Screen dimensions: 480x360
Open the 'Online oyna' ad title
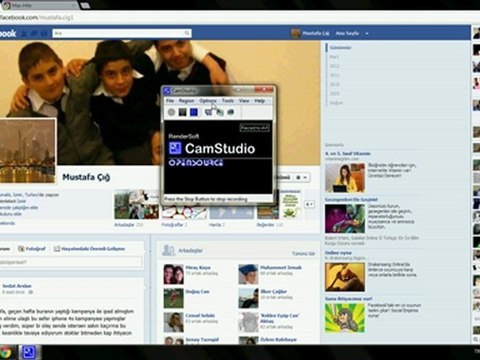(x=338, y=253)
